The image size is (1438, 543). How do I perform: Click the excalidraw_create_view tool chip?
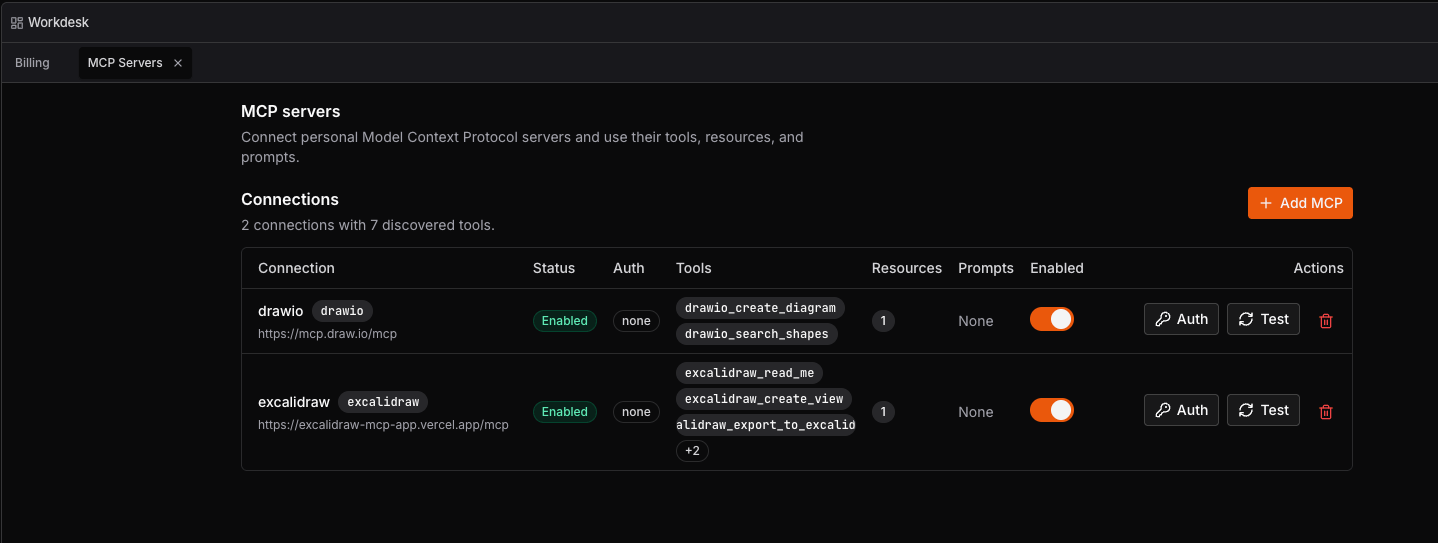click(764, 399)
